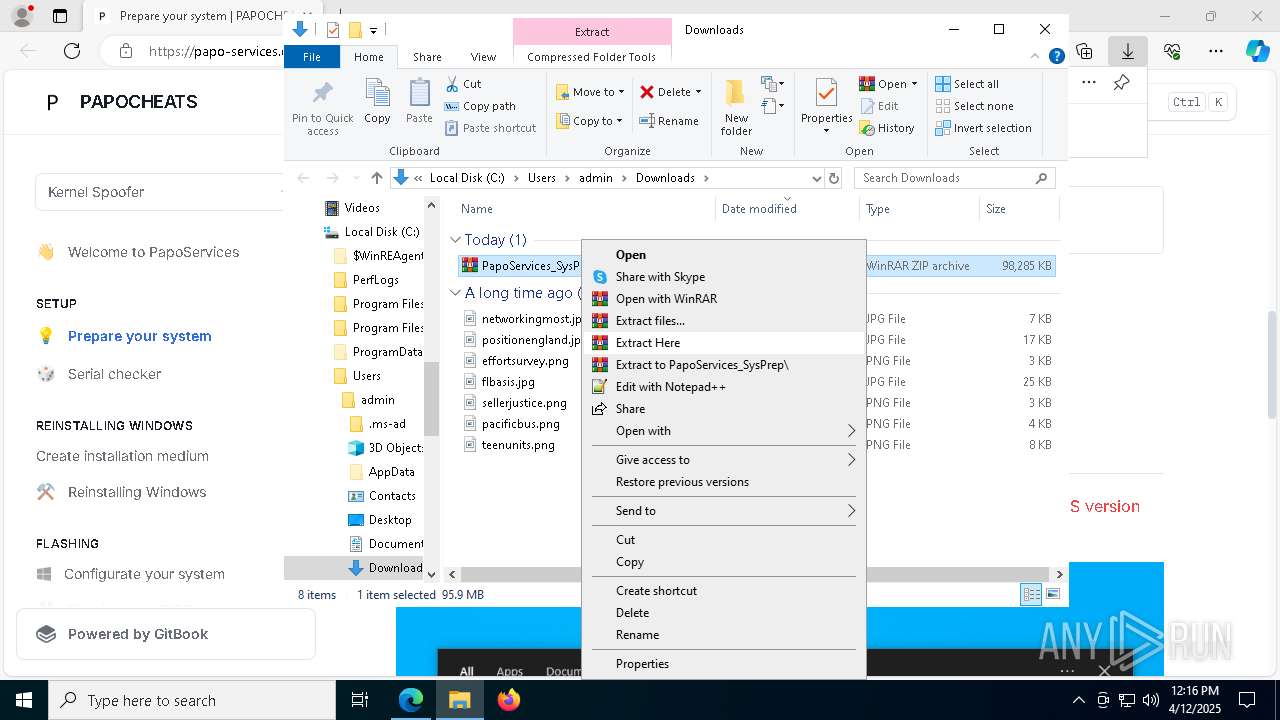Click Paste shortcut in ribbon
The width and height of the screenshot is (1280, 720).
[490, 128]
